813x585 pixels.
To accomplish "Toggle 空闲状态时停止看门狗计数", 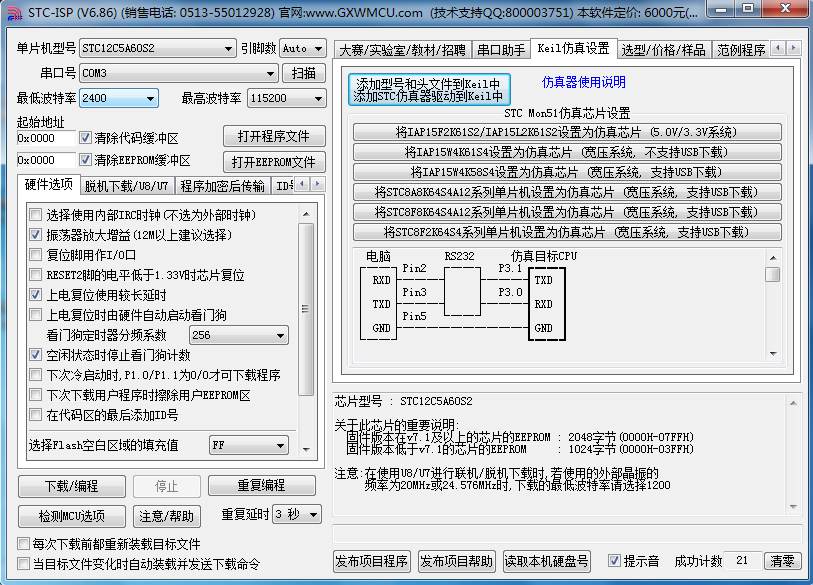I will 35,355.
